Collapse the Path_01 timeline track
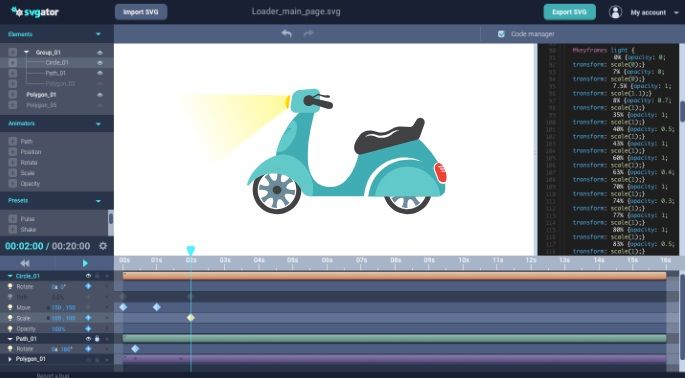This screenshot has height=378, width=685. click(10, 339)
